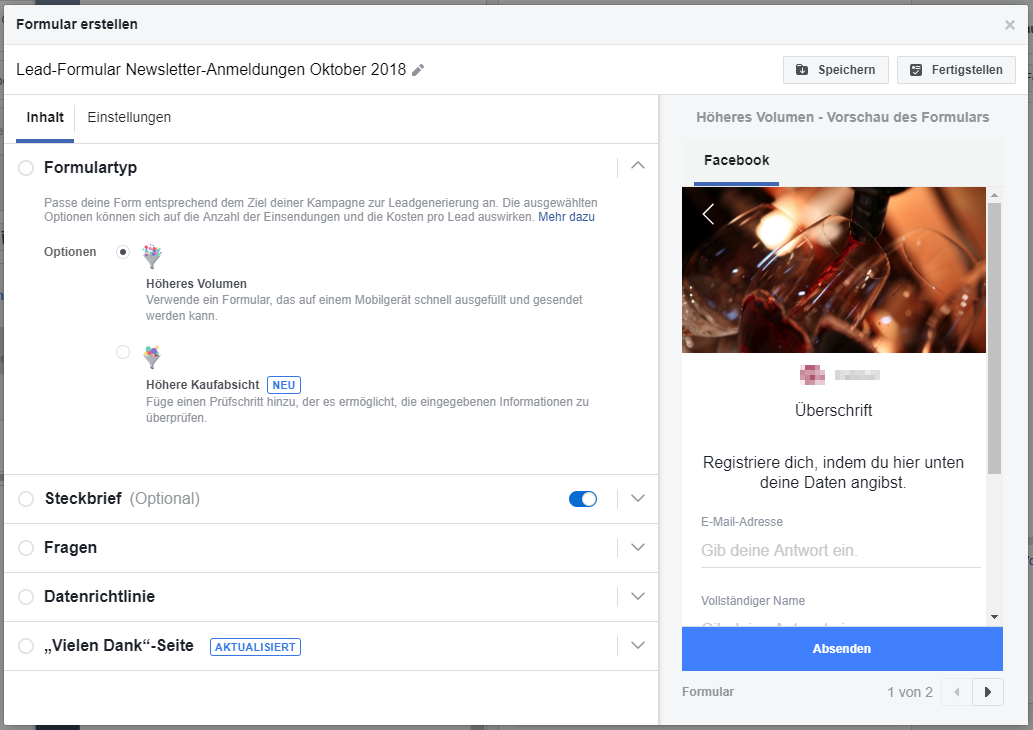Viewport: 1033px width, 730px height.
Task: Click the Überschrift text in preview
Action: pyautogui.click(x=833, y=410)
